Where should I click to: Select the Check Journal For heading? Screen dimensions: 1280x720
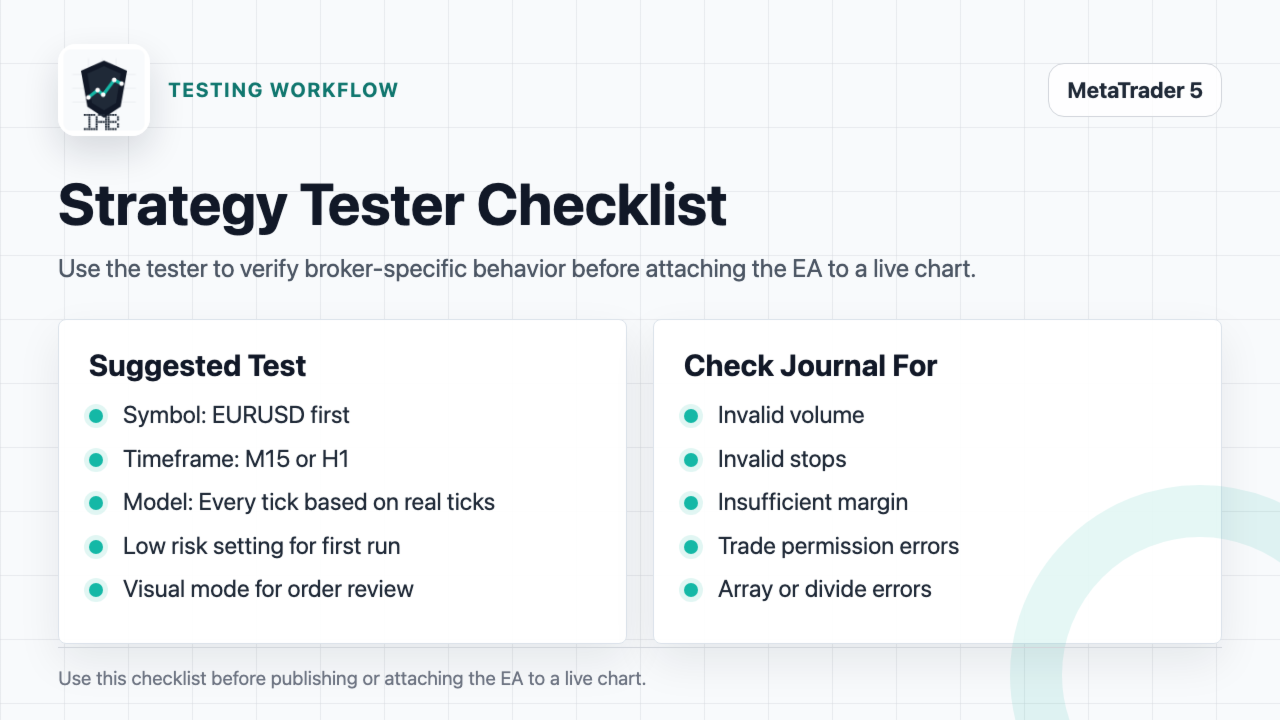810,366
